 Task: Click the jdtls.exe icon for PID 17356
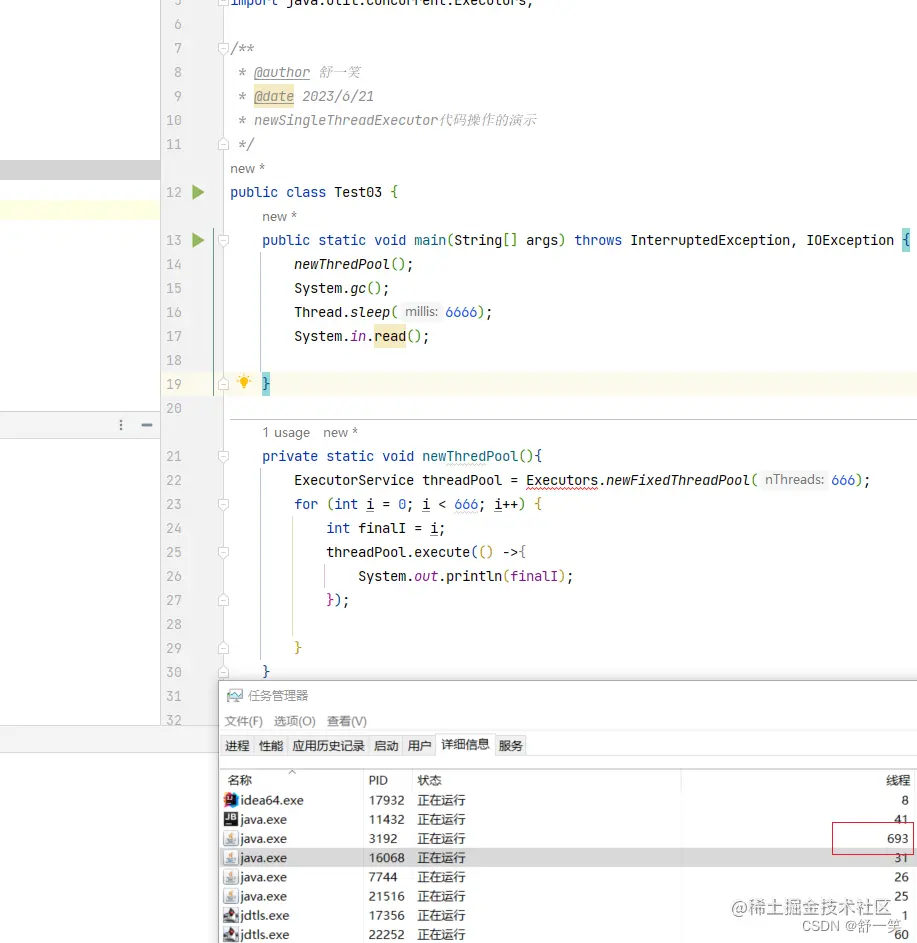pyautogui.click(x=231, y=915)
